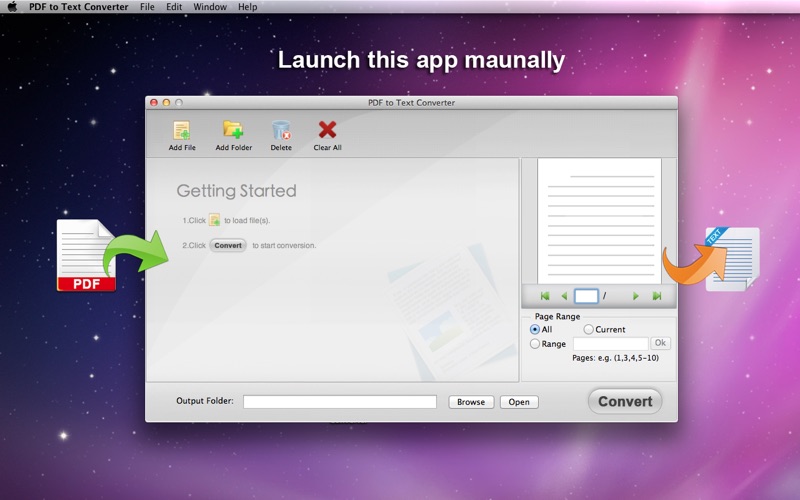Open the File menu
The height and width of the screenshot is (500, 800).
click(147, 7)
